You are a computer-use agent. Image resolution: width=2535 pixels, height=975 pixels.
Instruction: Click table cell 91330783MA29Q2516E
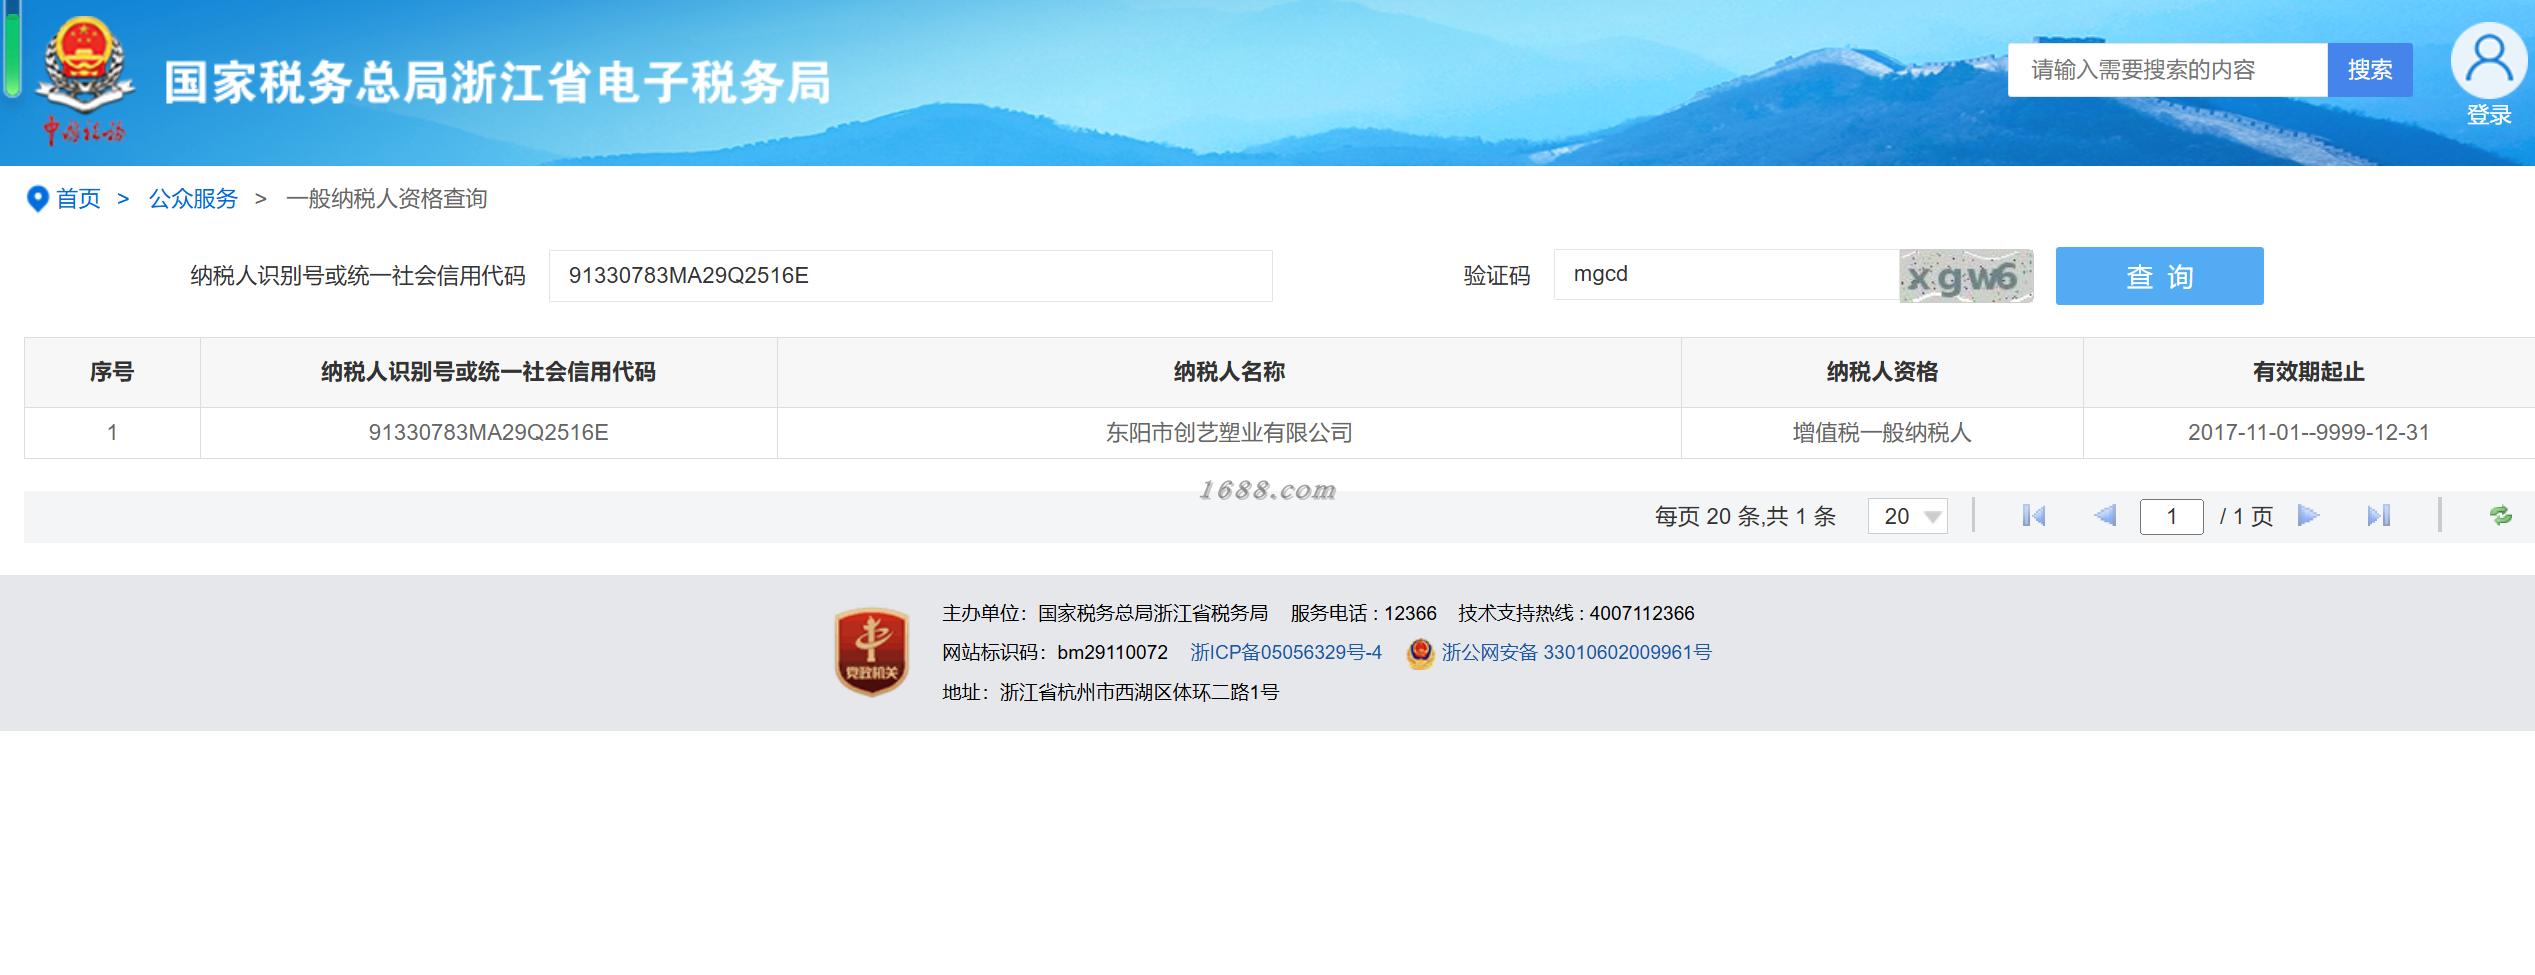pyautogui.click(x=488, y=433)
